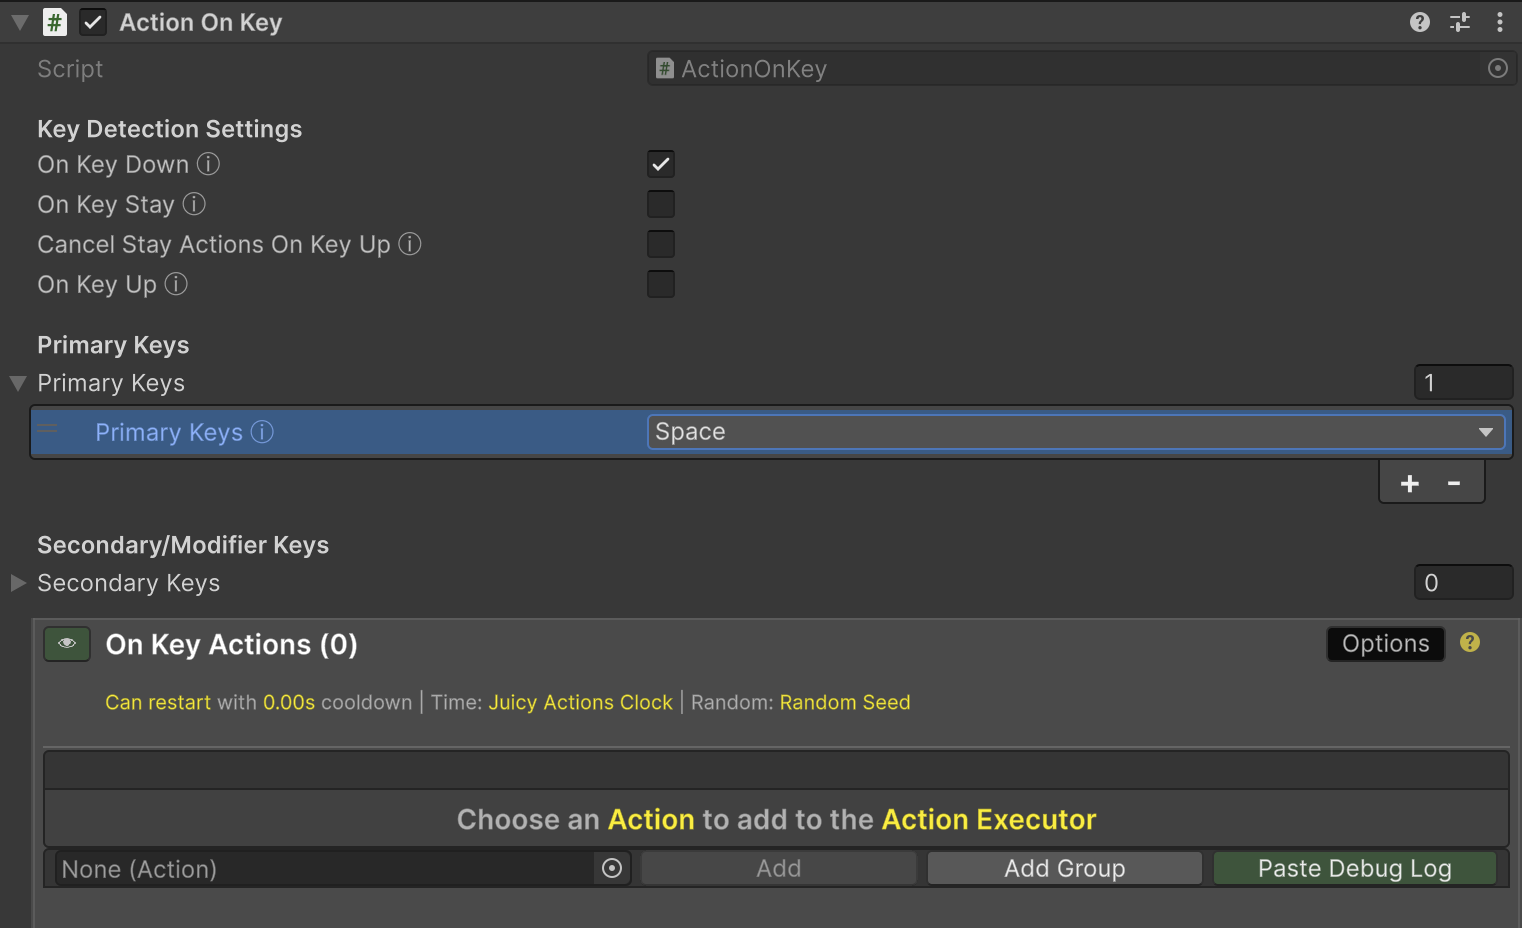Open the component three-dot context menu
This screenshot has width=1522, height=928.
click(1499, 22)
